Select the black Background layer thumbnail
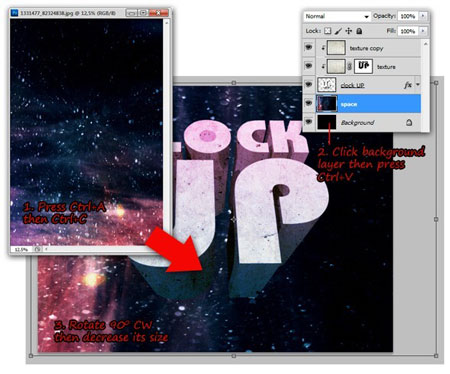Viewport: 450px width, 374px height. click(x=327, y=122)
